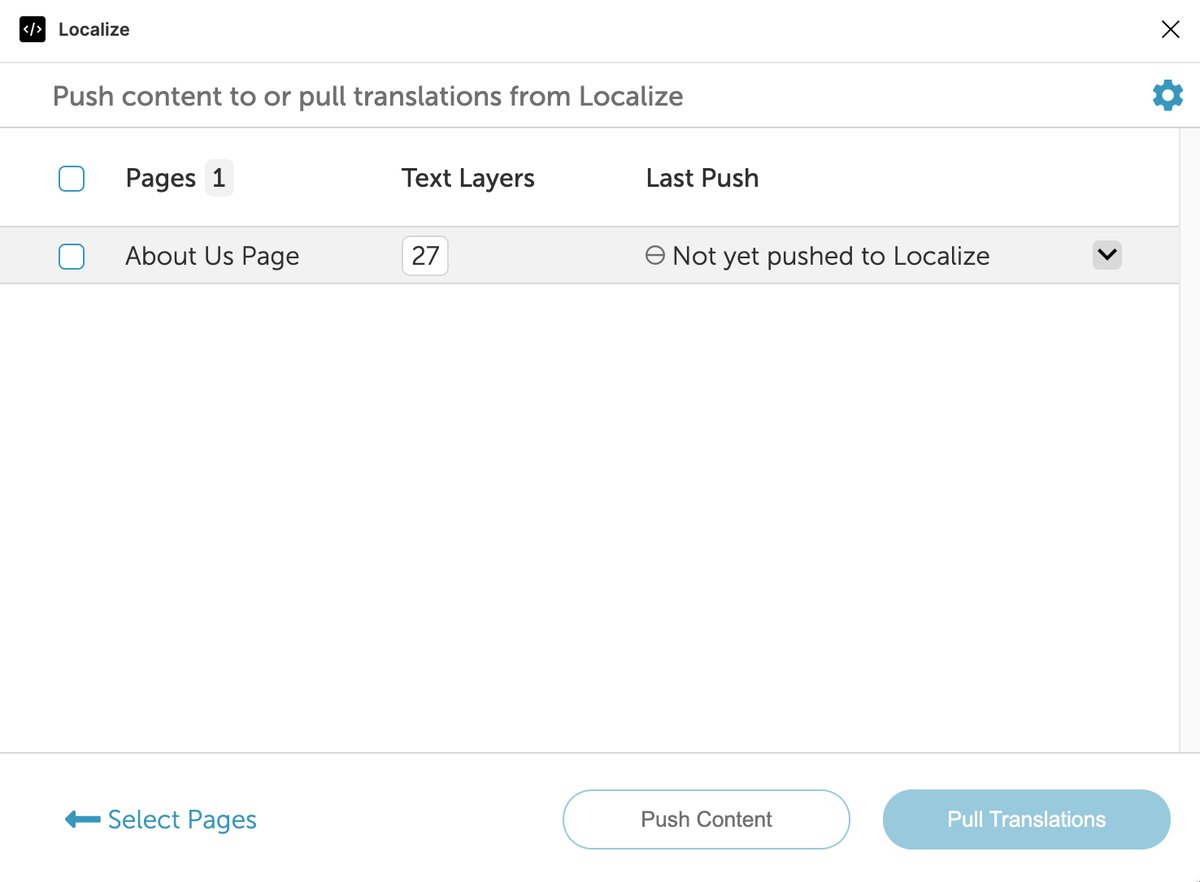Open the settings gear icon
This screenshot has height=882, width=1200.
point(1167,96)
